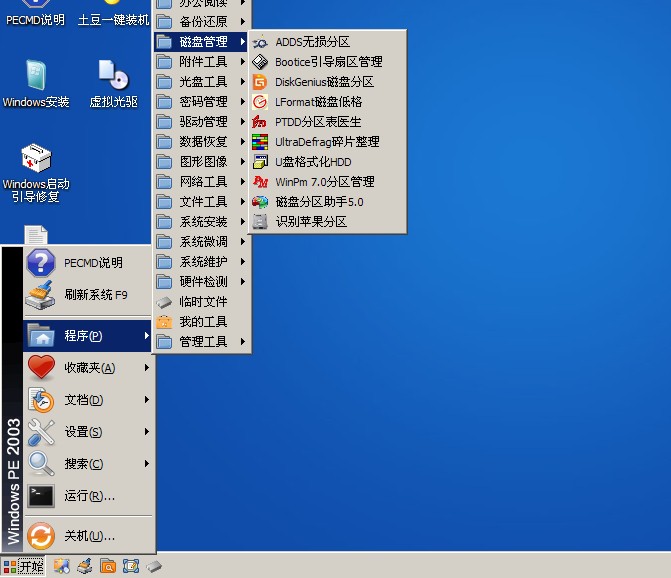Expand the 数据恢复 folder submenu

coord(202,142)
